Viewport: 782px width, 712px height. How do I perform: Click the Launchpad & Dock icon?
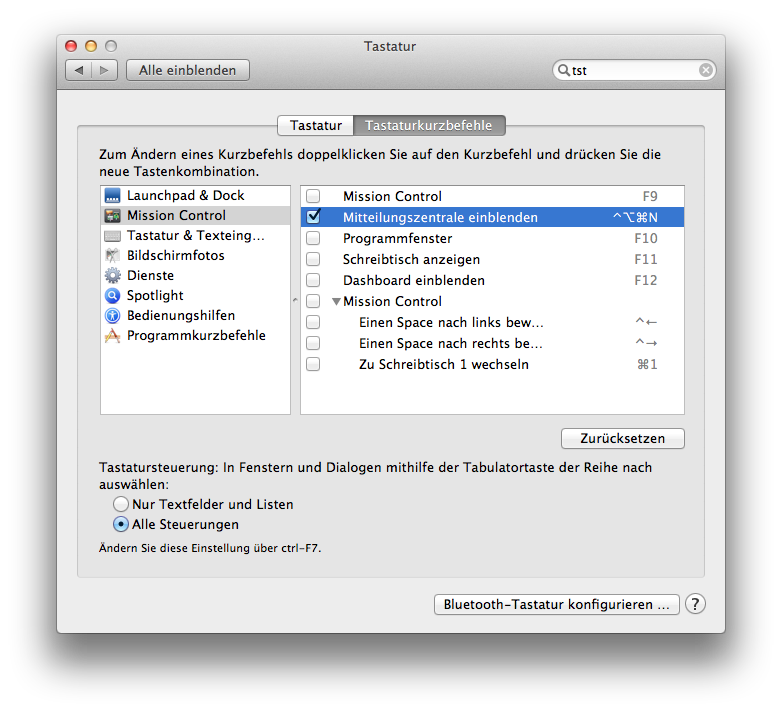pos(113,195)
